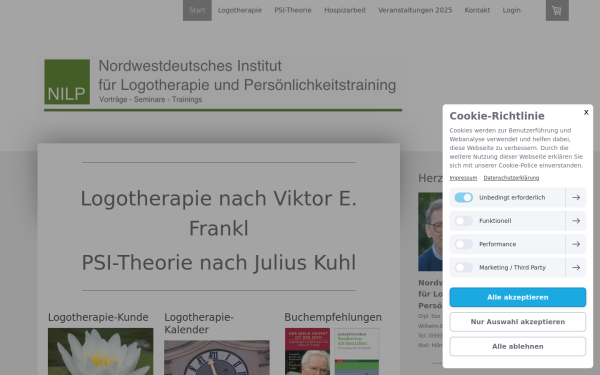Open the Hospizarbeit menu item

click(x=345, y=10)
